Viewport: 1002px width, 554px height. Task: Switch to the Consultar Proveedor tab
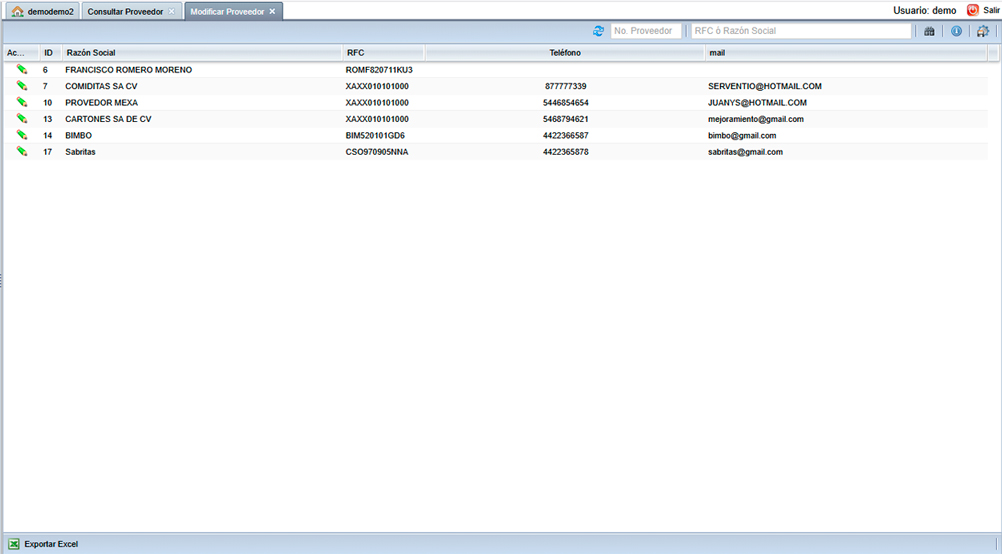[x=125, y=11]
